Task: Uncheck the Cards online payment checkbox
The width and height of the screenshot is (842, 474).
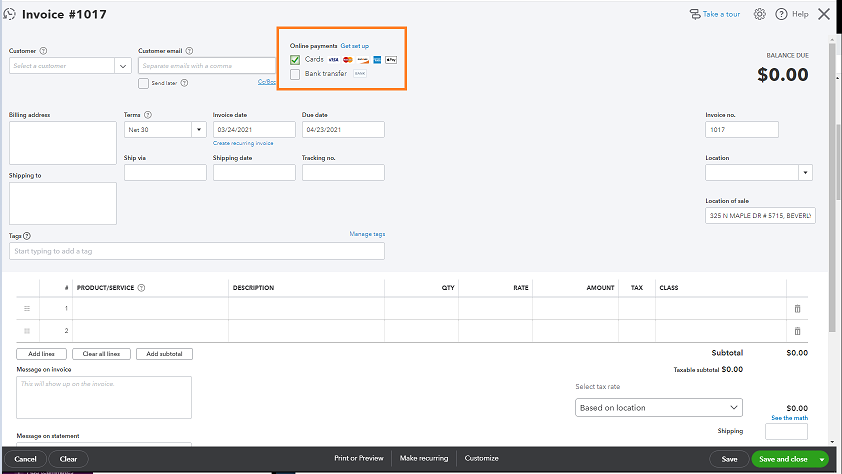Action: point(295,60)
